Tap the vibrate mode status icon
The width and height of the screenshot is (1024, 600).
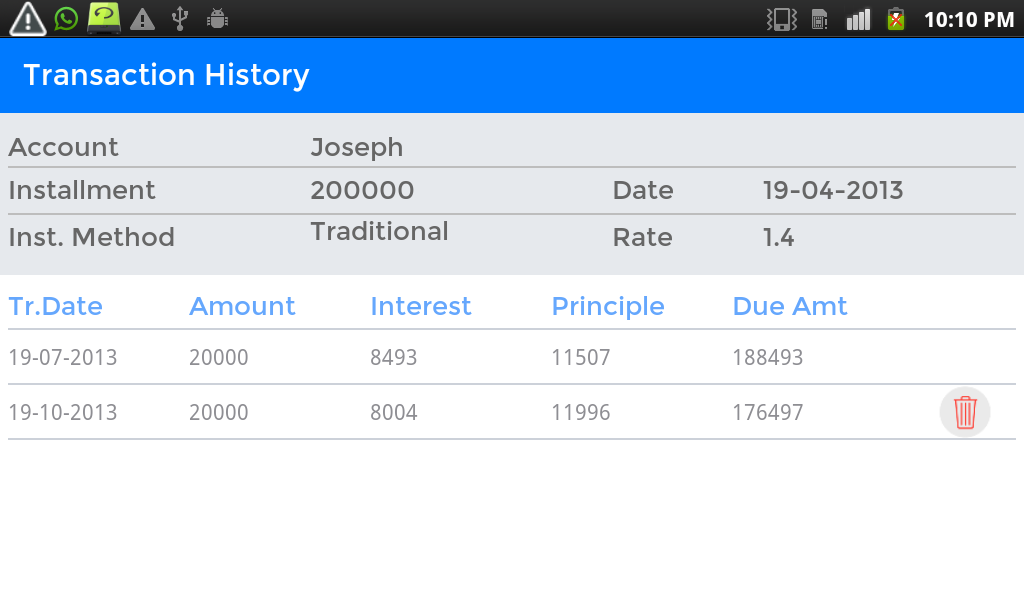[781, 19]
